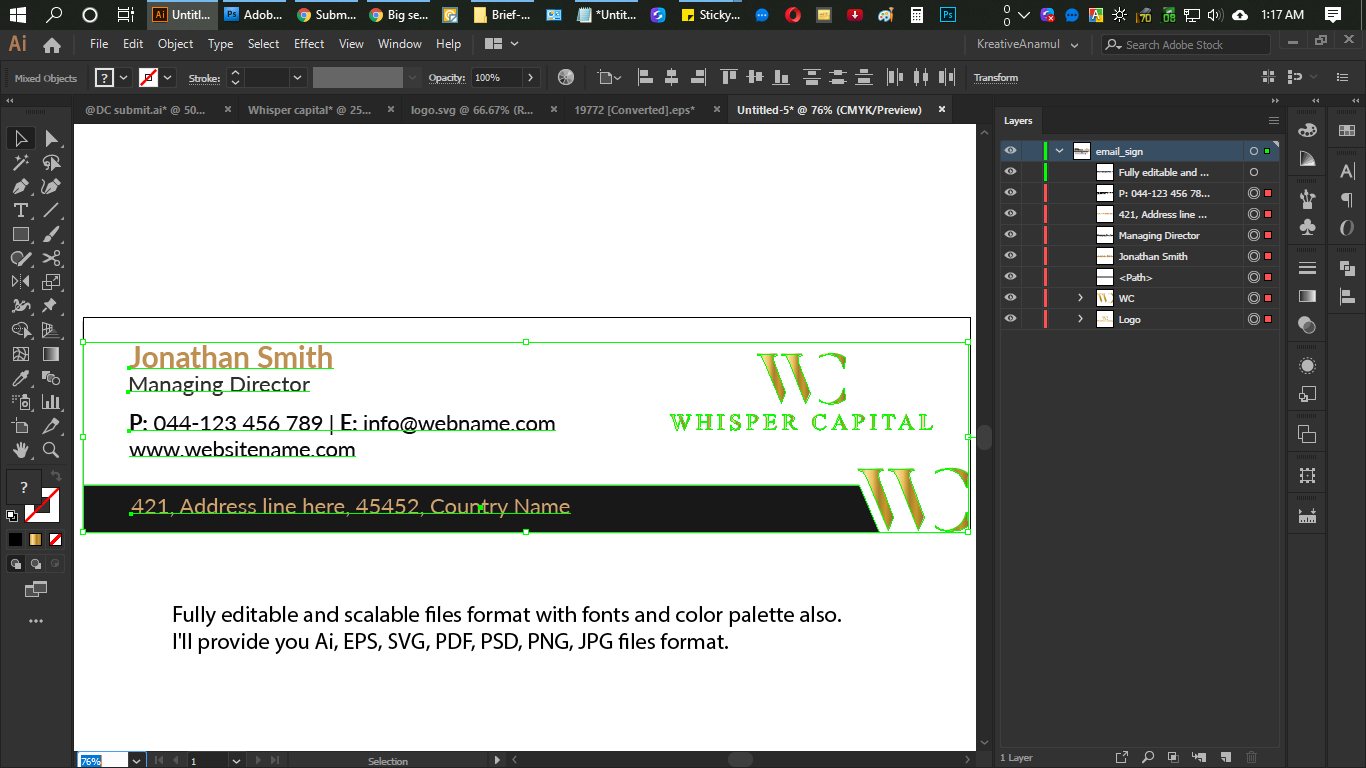1366x768 pixels.
Task: Toggle visibility of P: 044-123 item
Action: tap(1011, 193)
